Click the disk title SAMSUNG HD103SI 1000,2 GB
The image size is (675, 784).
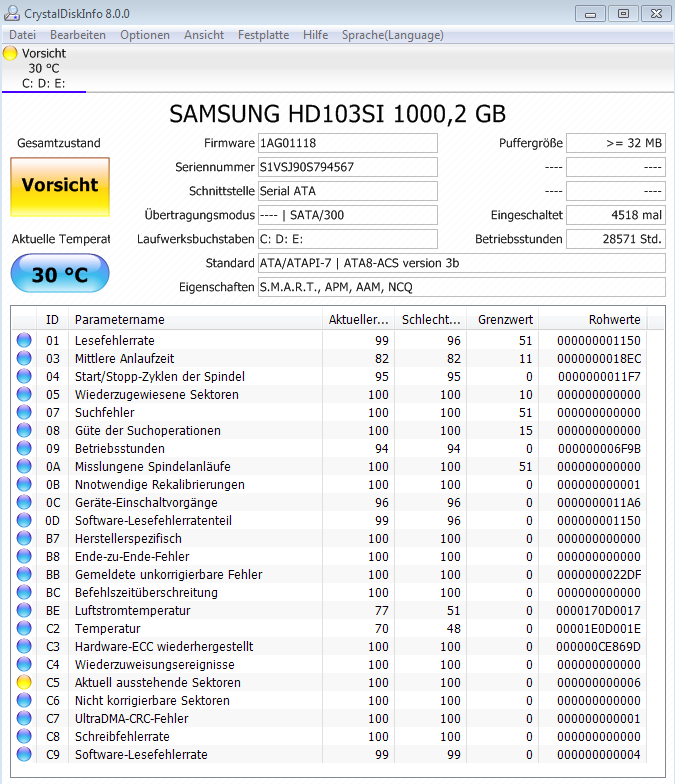[x=338, y=114]
